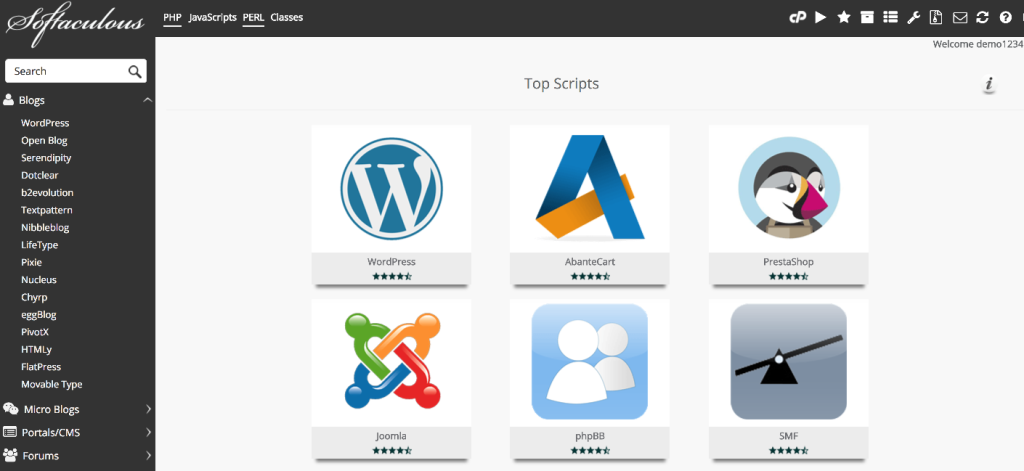Image resolution: width=1024 pixels, height=471 pixels.
Task: Click the WordPress name under its card
Action: pyautogui.click(x=391, y=261)
